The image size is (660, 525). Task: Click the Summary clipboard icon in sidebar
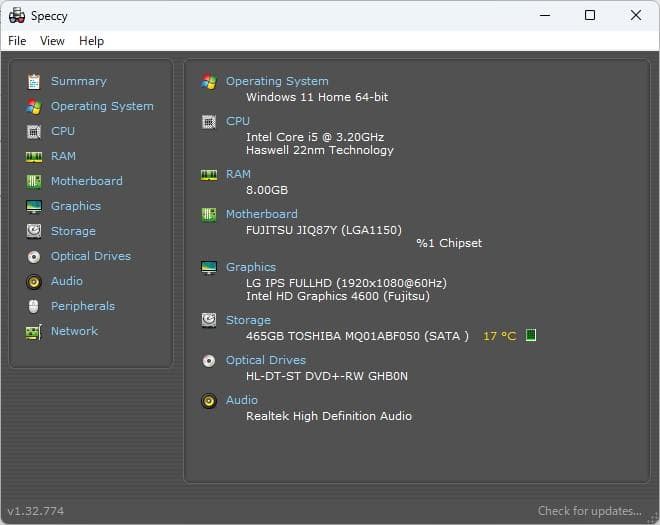click(x=34, y=81)
